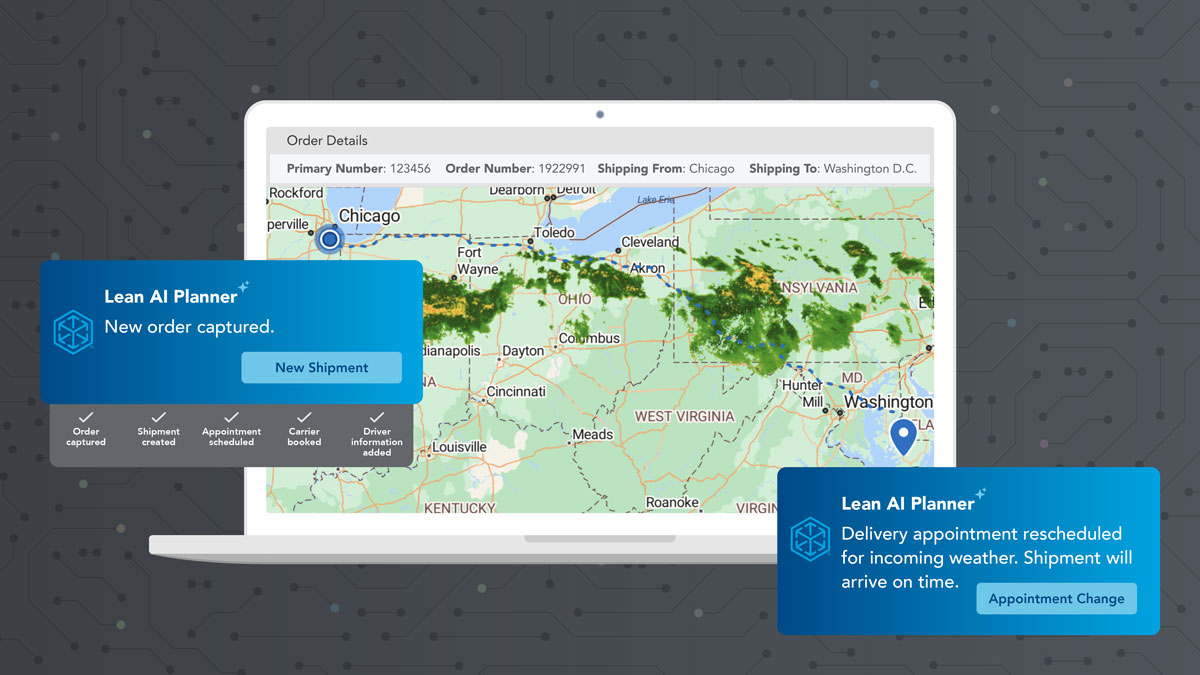Click the sparkle icon in the rescheduled notification
The height and width of the screenshot is (675, 1200).
tap(981, 494)
